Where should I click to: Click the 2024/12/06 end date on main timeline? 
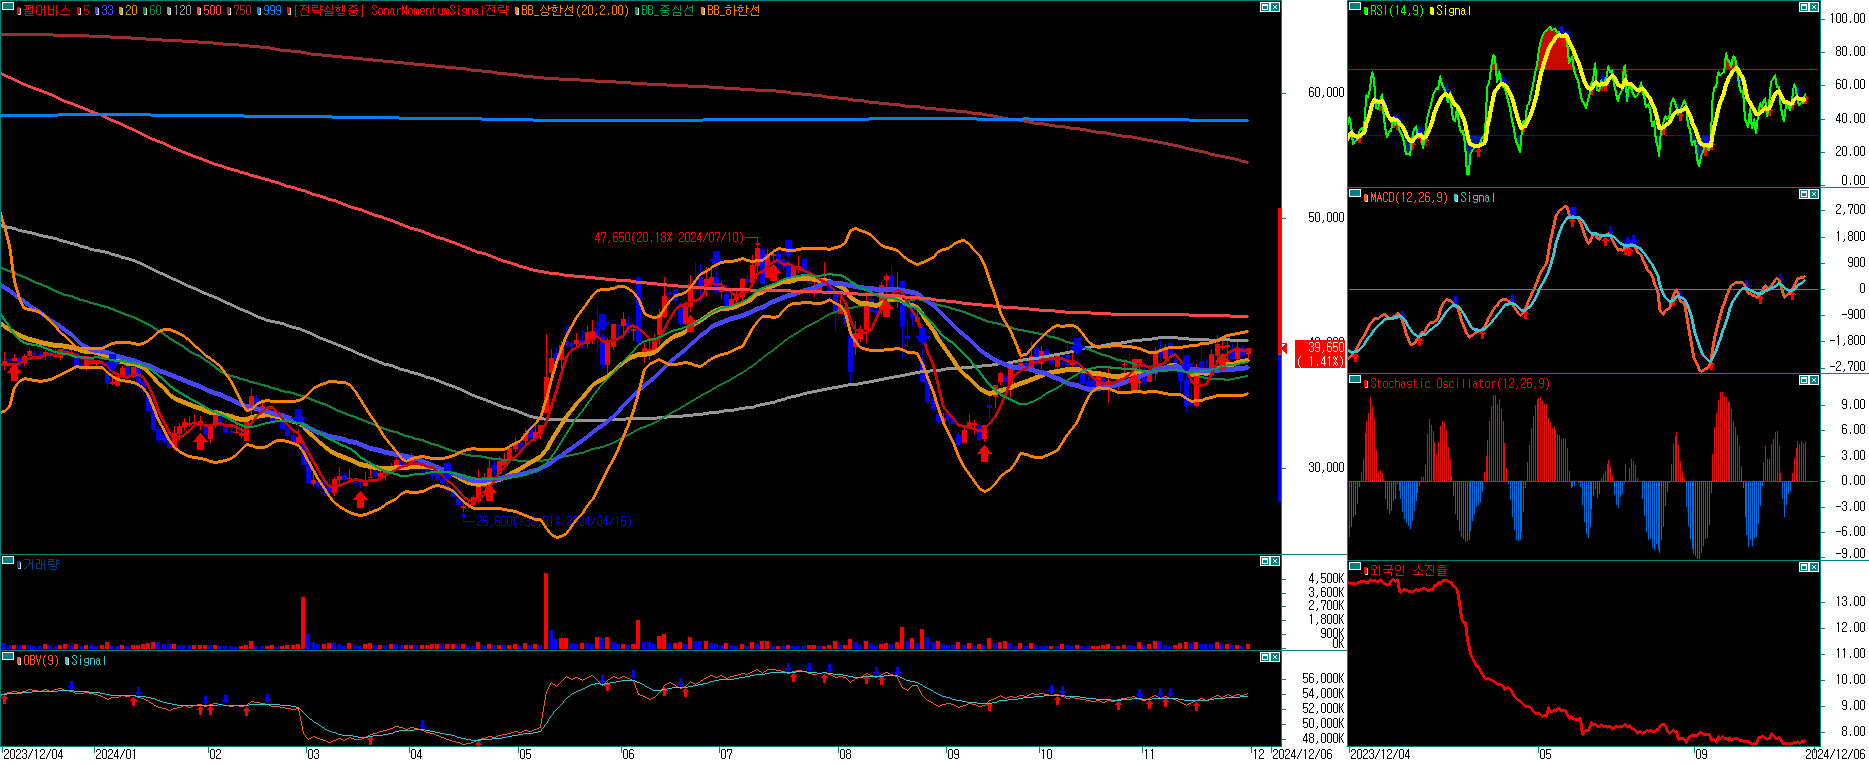(x=1303, y=754)
